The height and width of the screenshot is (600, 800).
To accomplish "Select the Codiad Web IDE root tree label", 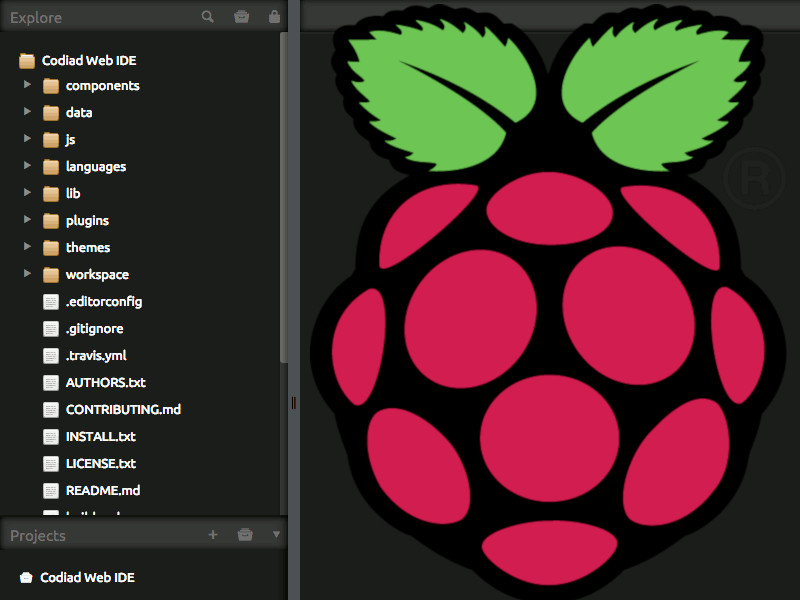I will [89, 61].
